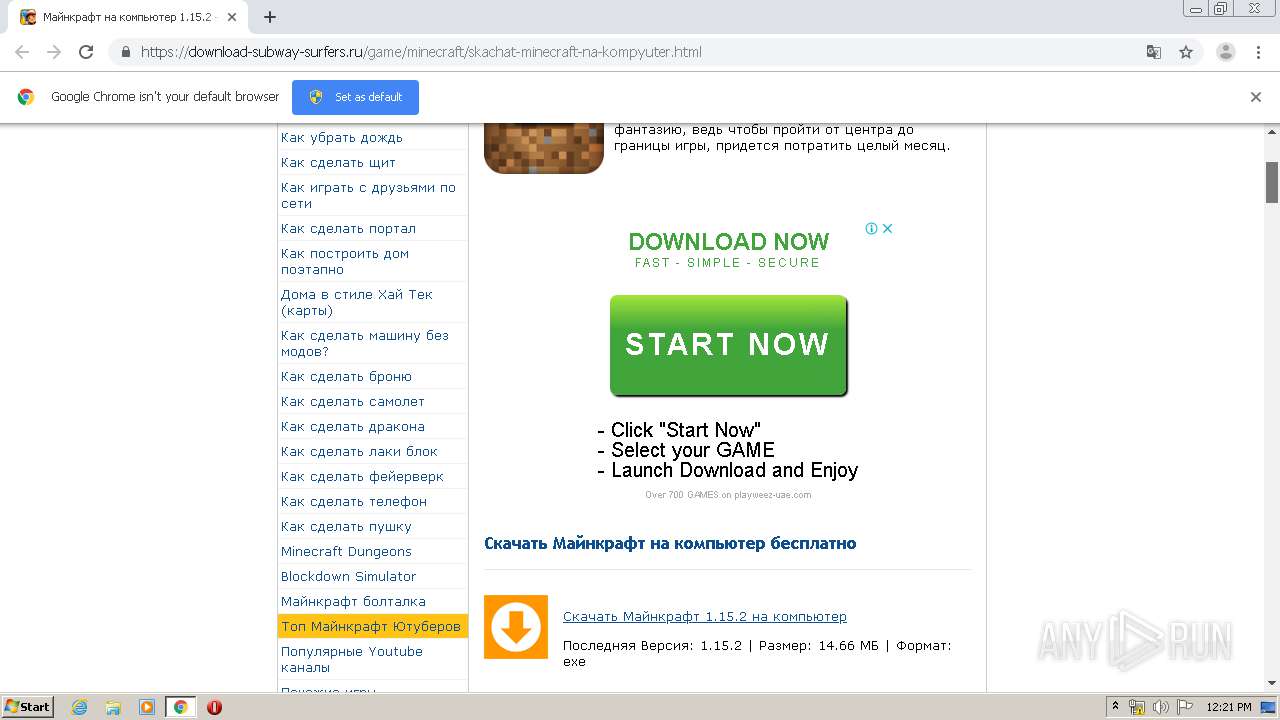Select the Майнкрафт на компьютер tab
This screenshot has width=1280, height=720.
pos(126,17)
